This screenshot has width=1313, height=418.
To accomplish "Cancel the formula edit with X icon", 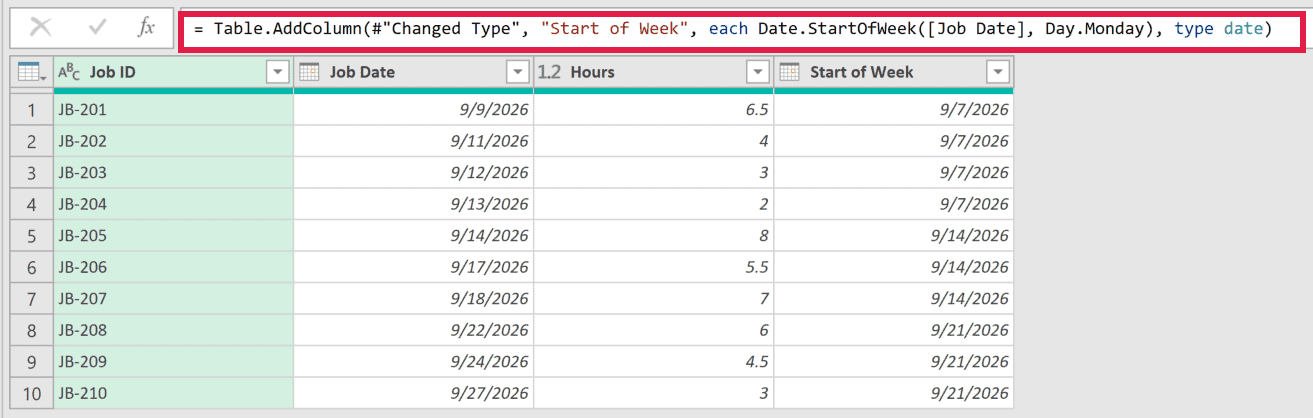I will click(41, 28).
